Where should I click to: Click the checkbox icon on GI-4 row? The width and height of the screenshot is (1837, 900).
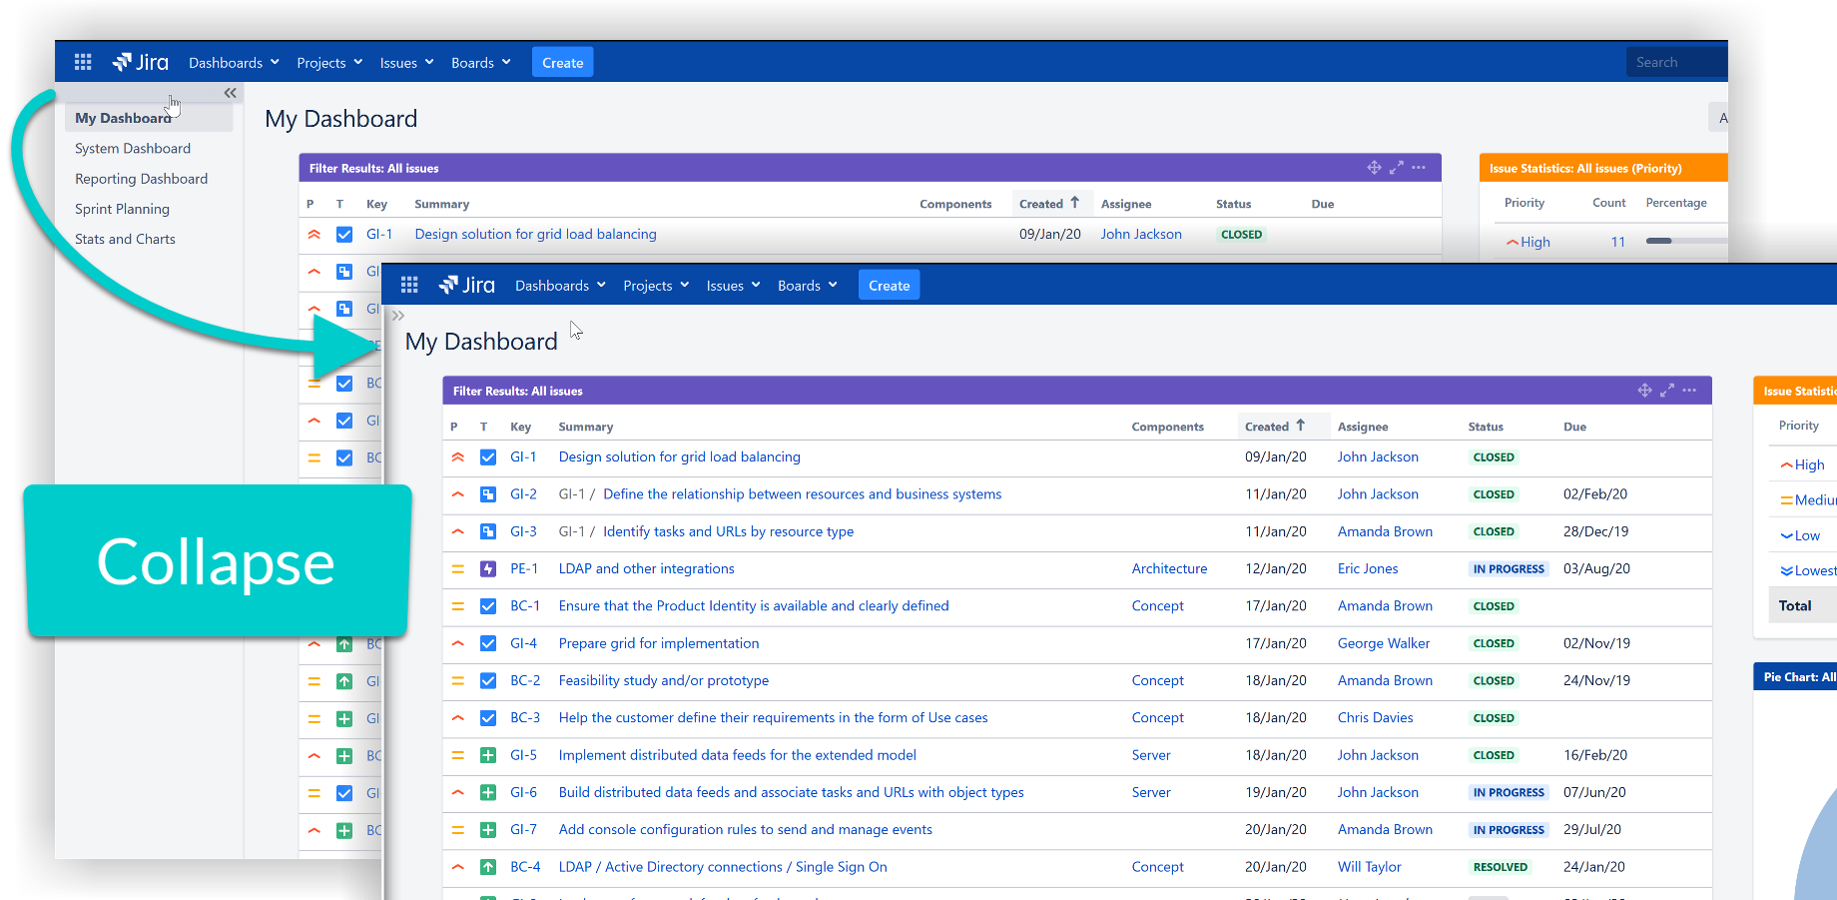pyautogui.click(x=488, y=643)
